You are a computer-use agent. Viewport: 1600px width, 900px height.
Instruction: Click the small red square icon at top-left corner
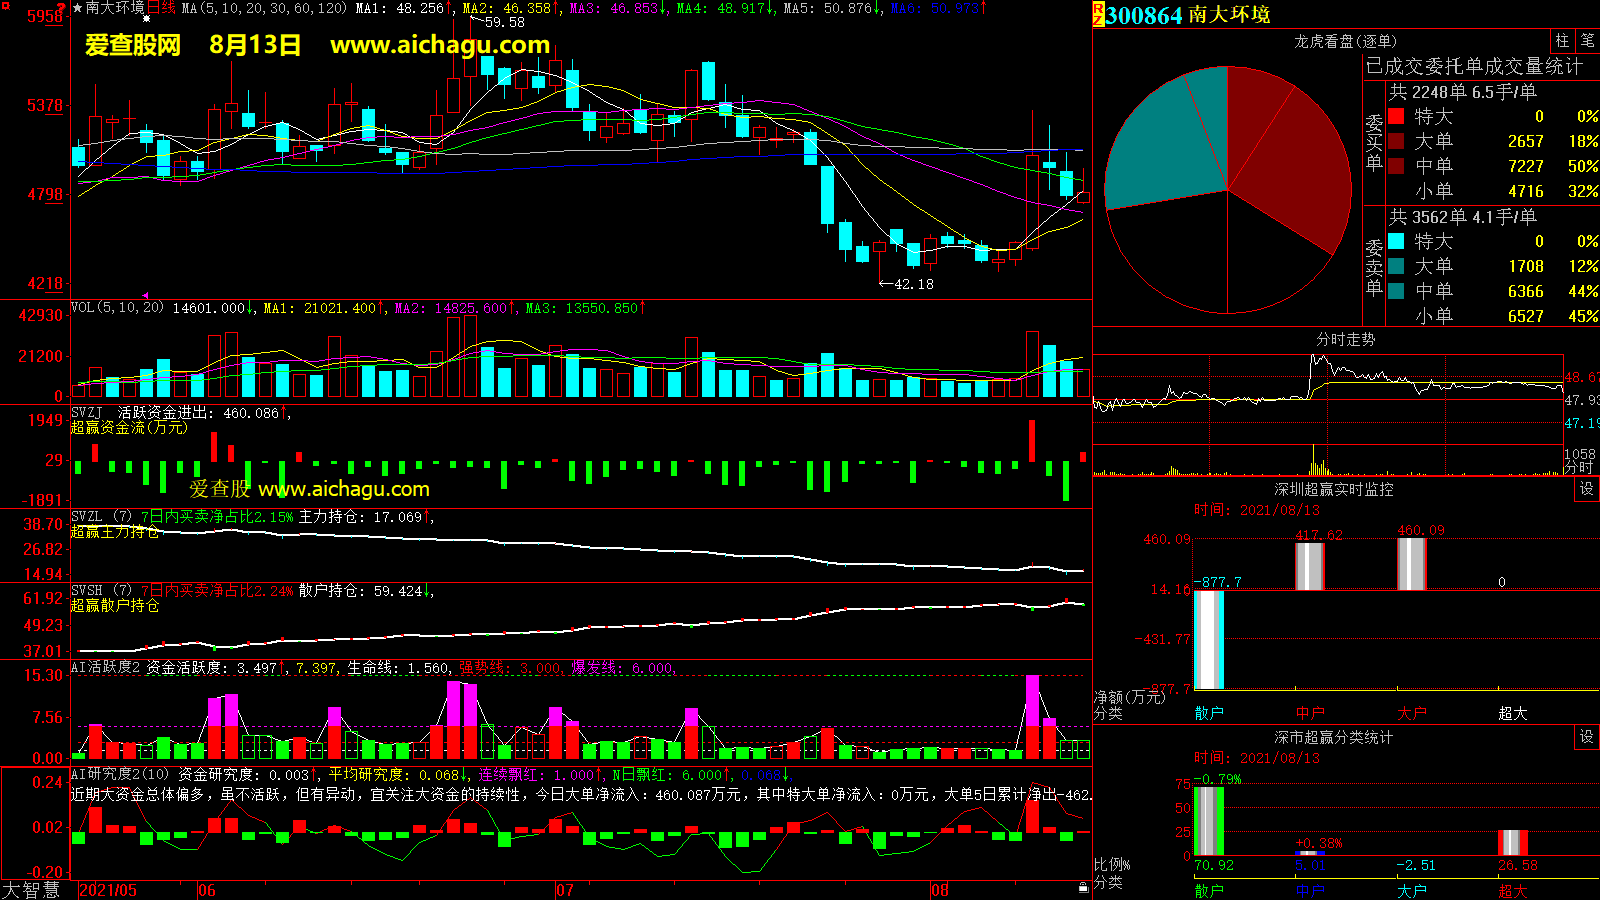[64, 6]
